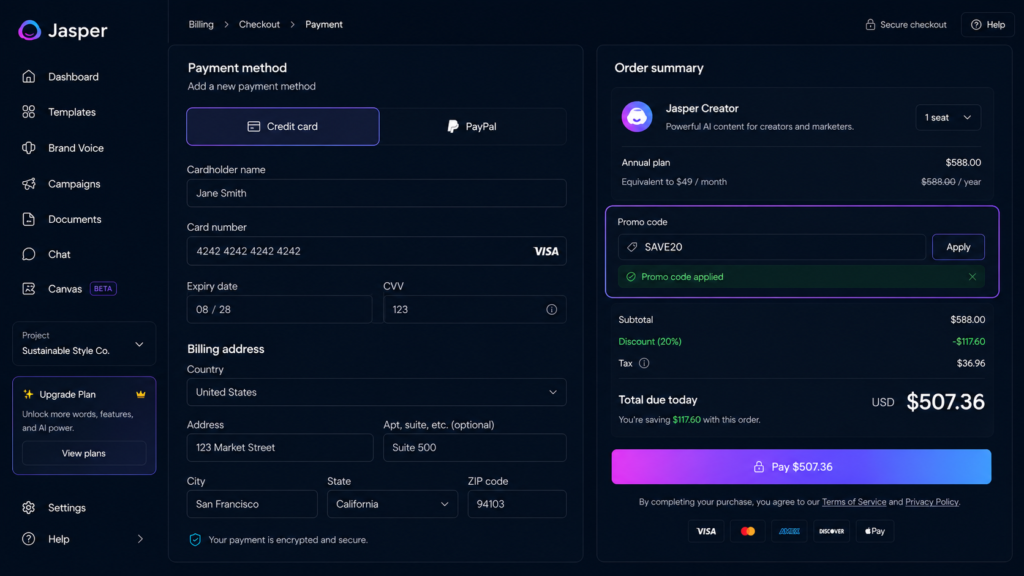Open the State California dropdown
Screen dimensions: 1024x576
tap(392, 504)
